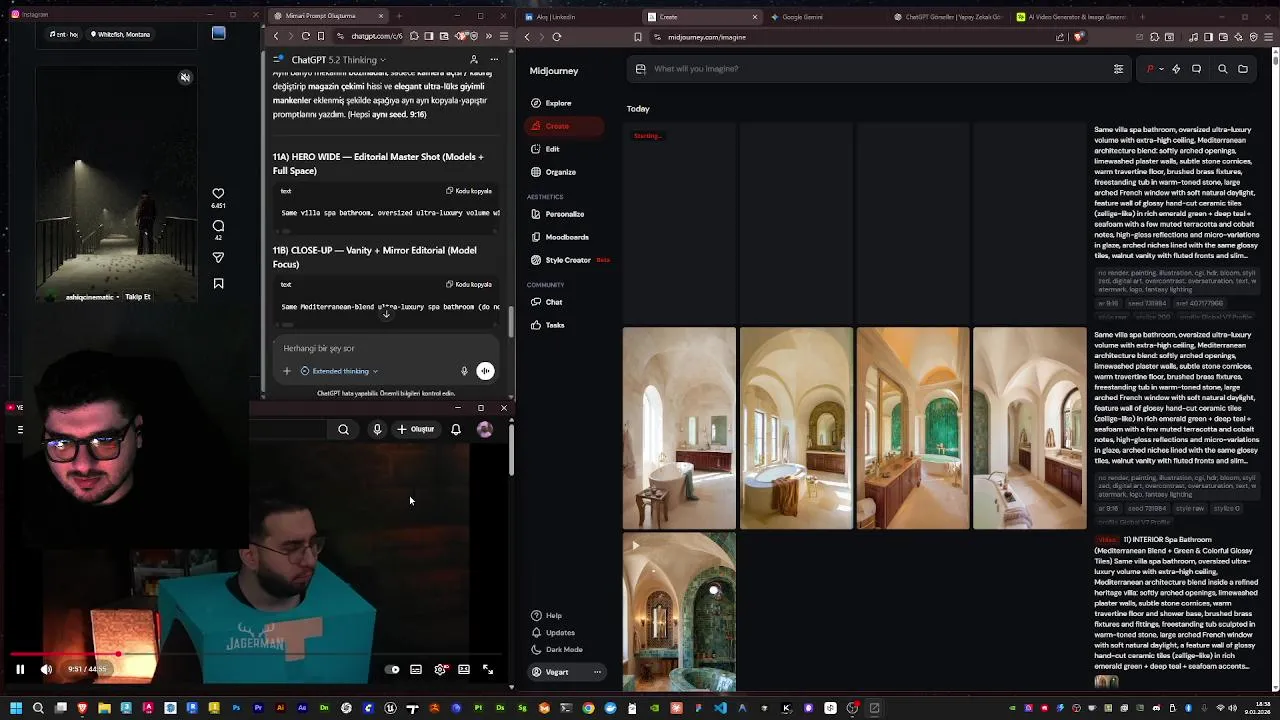Viewport: 1280px width, 720px height.
Task: Toggle YouTube autoplay switch
Action: [393, 669]
